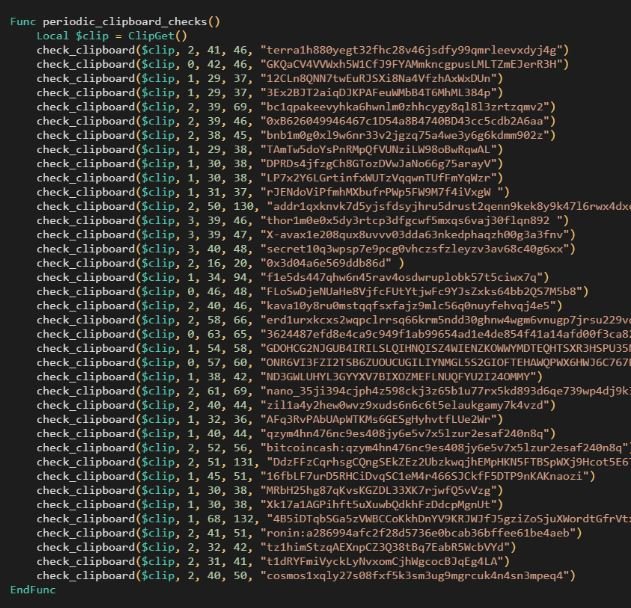This screenshot has height=608, width=631.
Task: Click the address string starting with GDOHCG2NJGUB
Action: tap(445, 348)
